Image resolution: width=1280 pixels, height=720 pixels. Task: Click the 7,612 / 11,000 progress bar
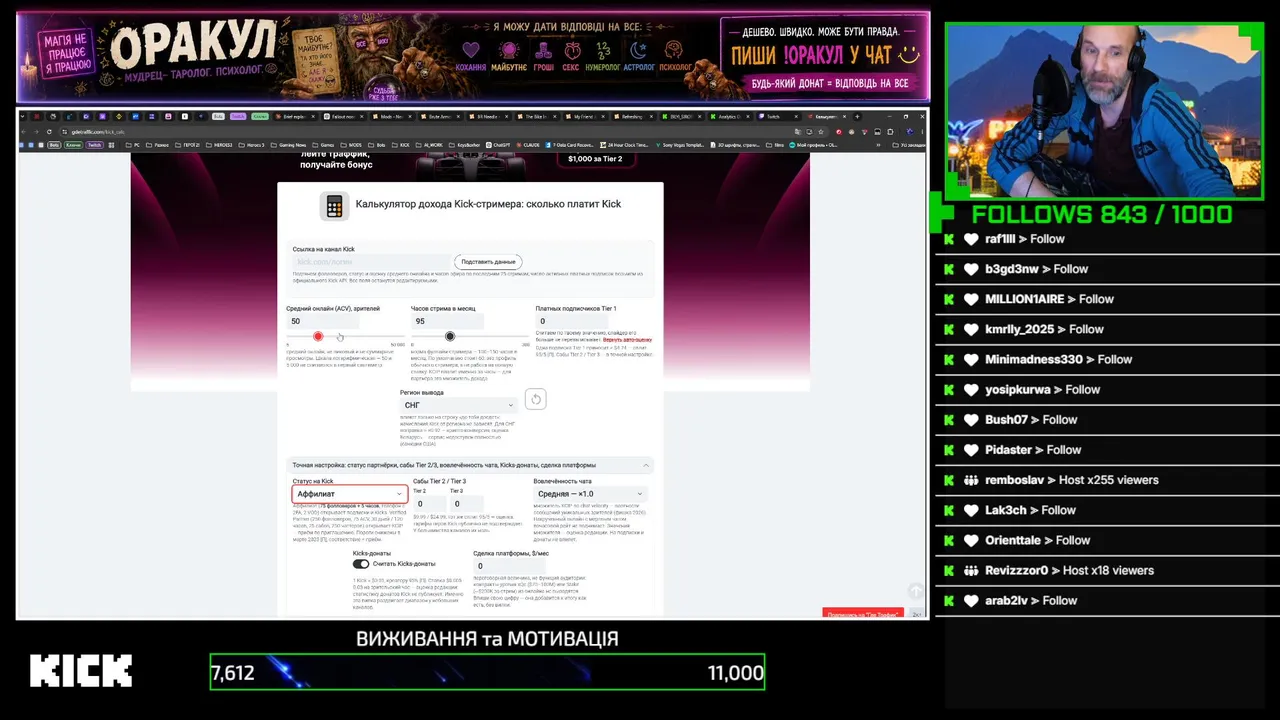(x=487, y=672)
